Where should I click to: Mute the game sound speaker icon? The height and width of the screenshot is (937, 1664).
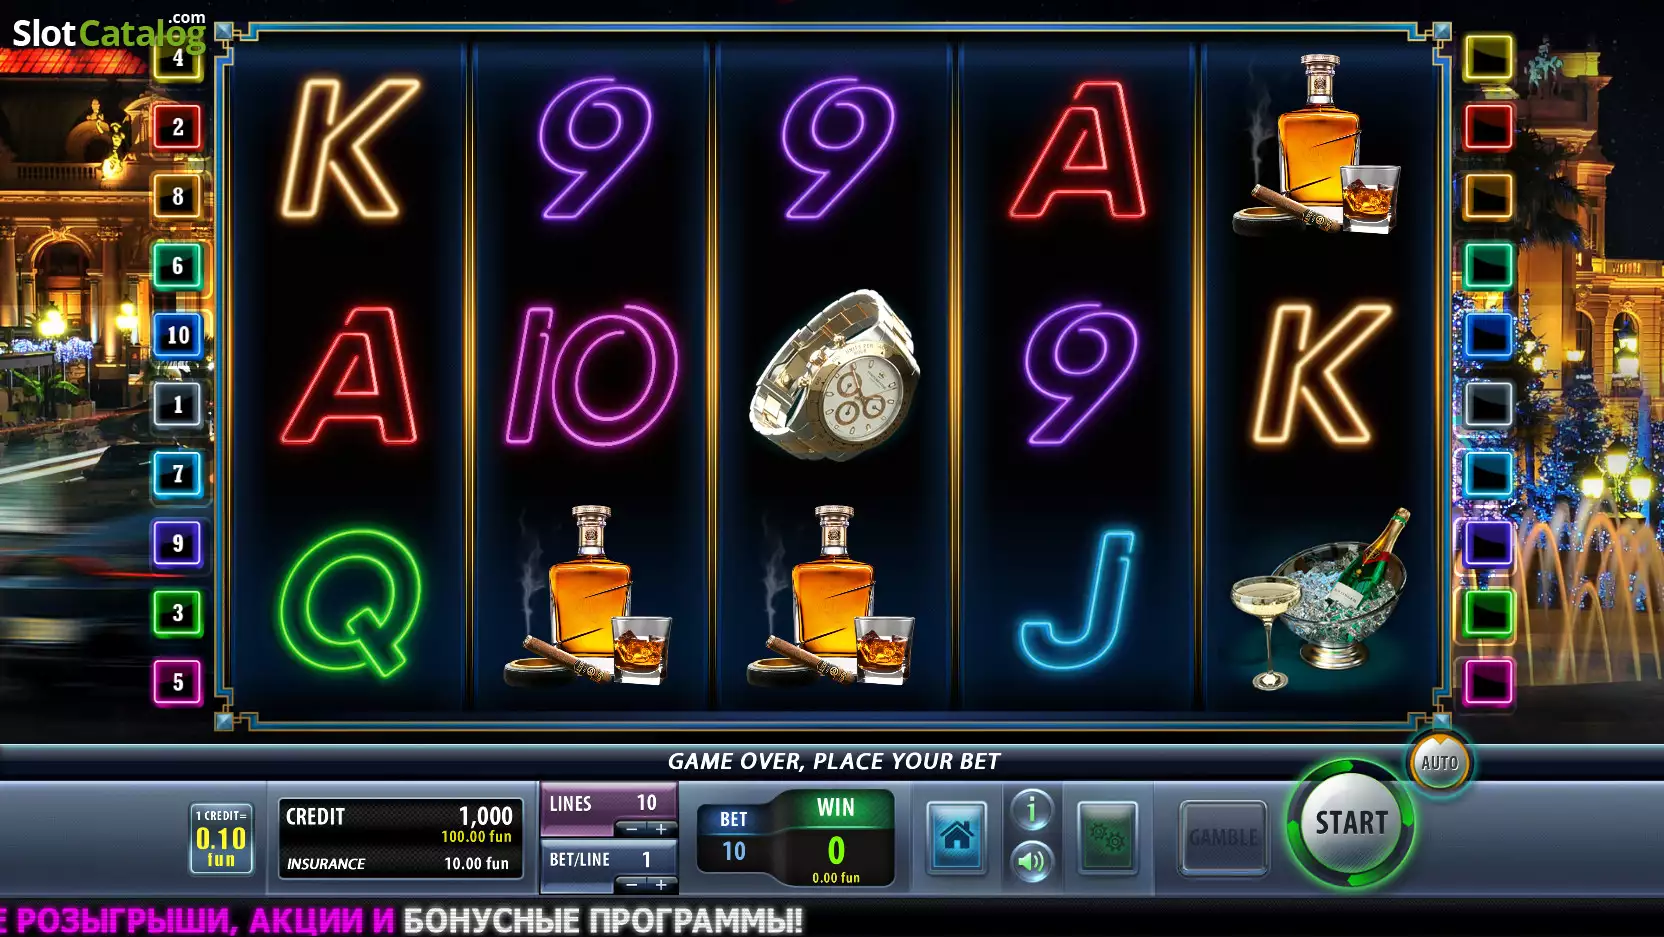tap(1032, 861)
